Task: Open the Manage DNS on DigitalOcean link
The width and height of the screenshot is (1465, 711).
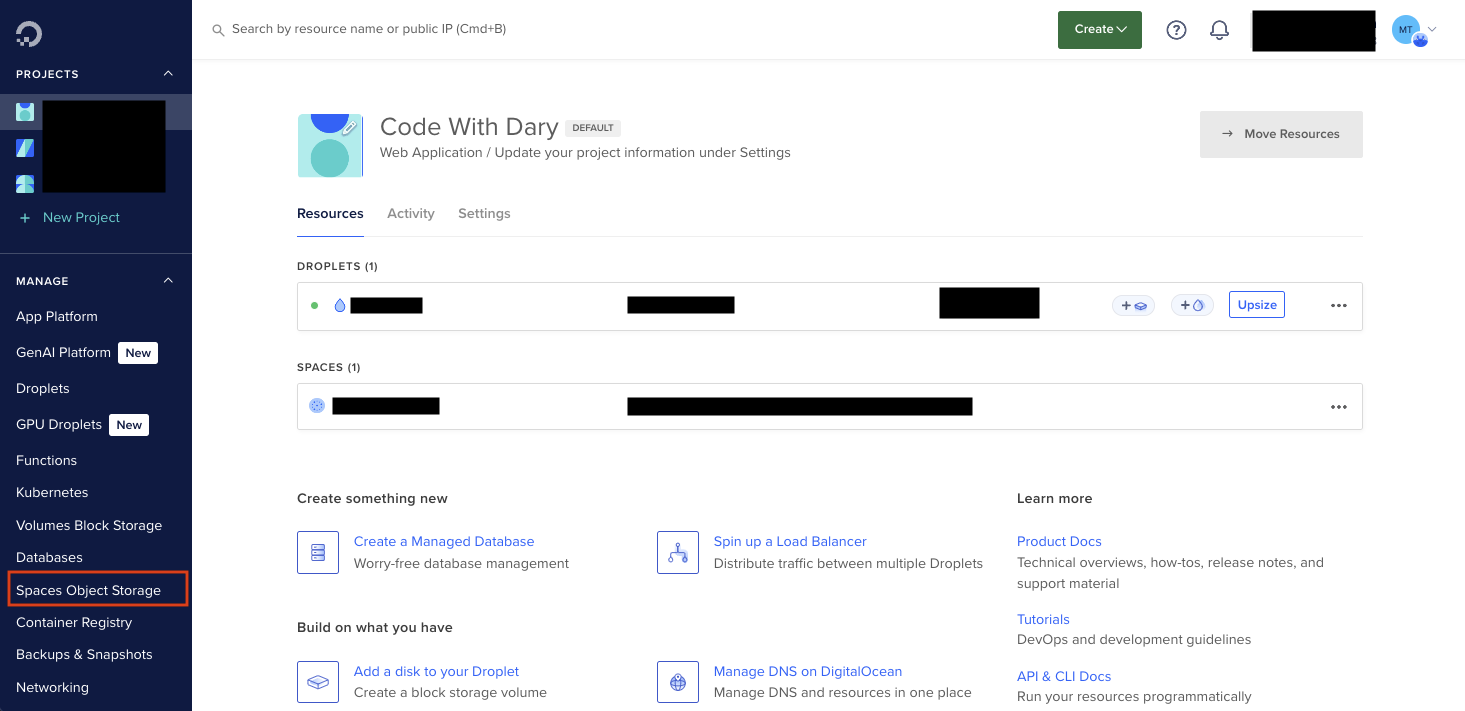Action: click(808, 671)
